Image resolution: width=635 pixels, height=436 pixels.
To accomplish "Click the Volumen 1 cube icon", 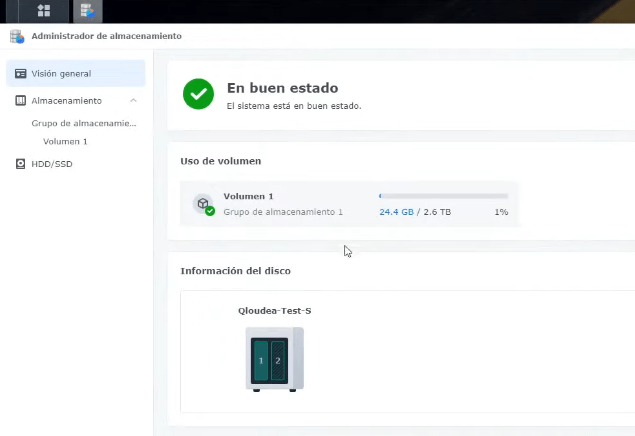I will pyautogui.click(x=203, y=204).
